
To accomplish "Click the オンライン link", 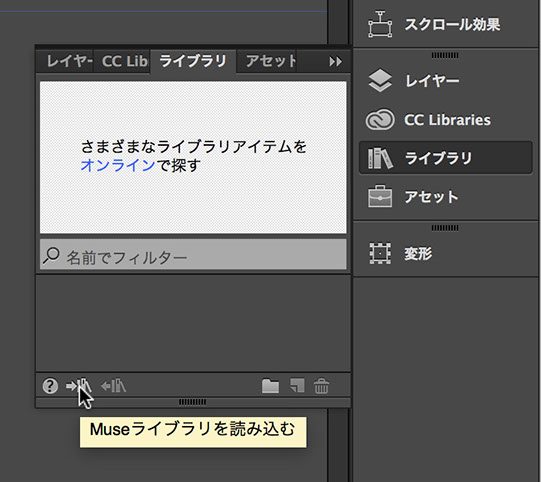I will pyautogui.click(x=118, y=165).
